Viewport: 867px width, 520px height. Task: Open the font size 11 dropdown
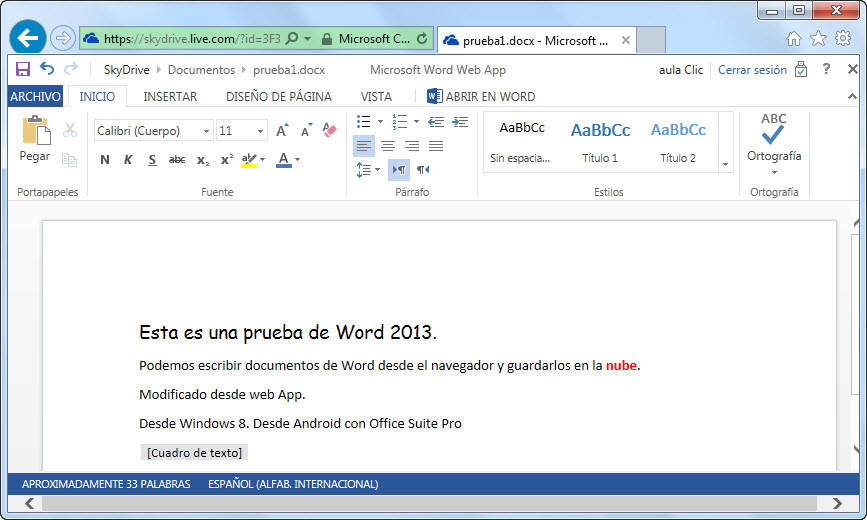pos(241,131)
